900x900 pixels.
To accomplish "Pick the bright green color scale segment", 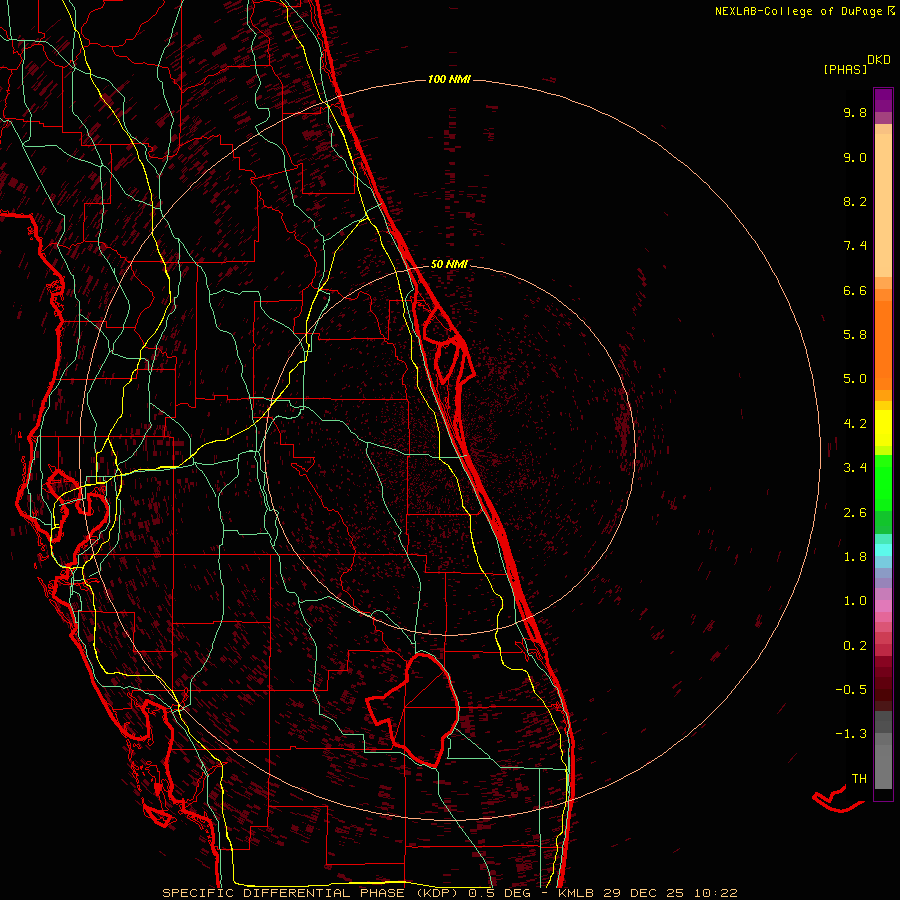I will (883, 482).
